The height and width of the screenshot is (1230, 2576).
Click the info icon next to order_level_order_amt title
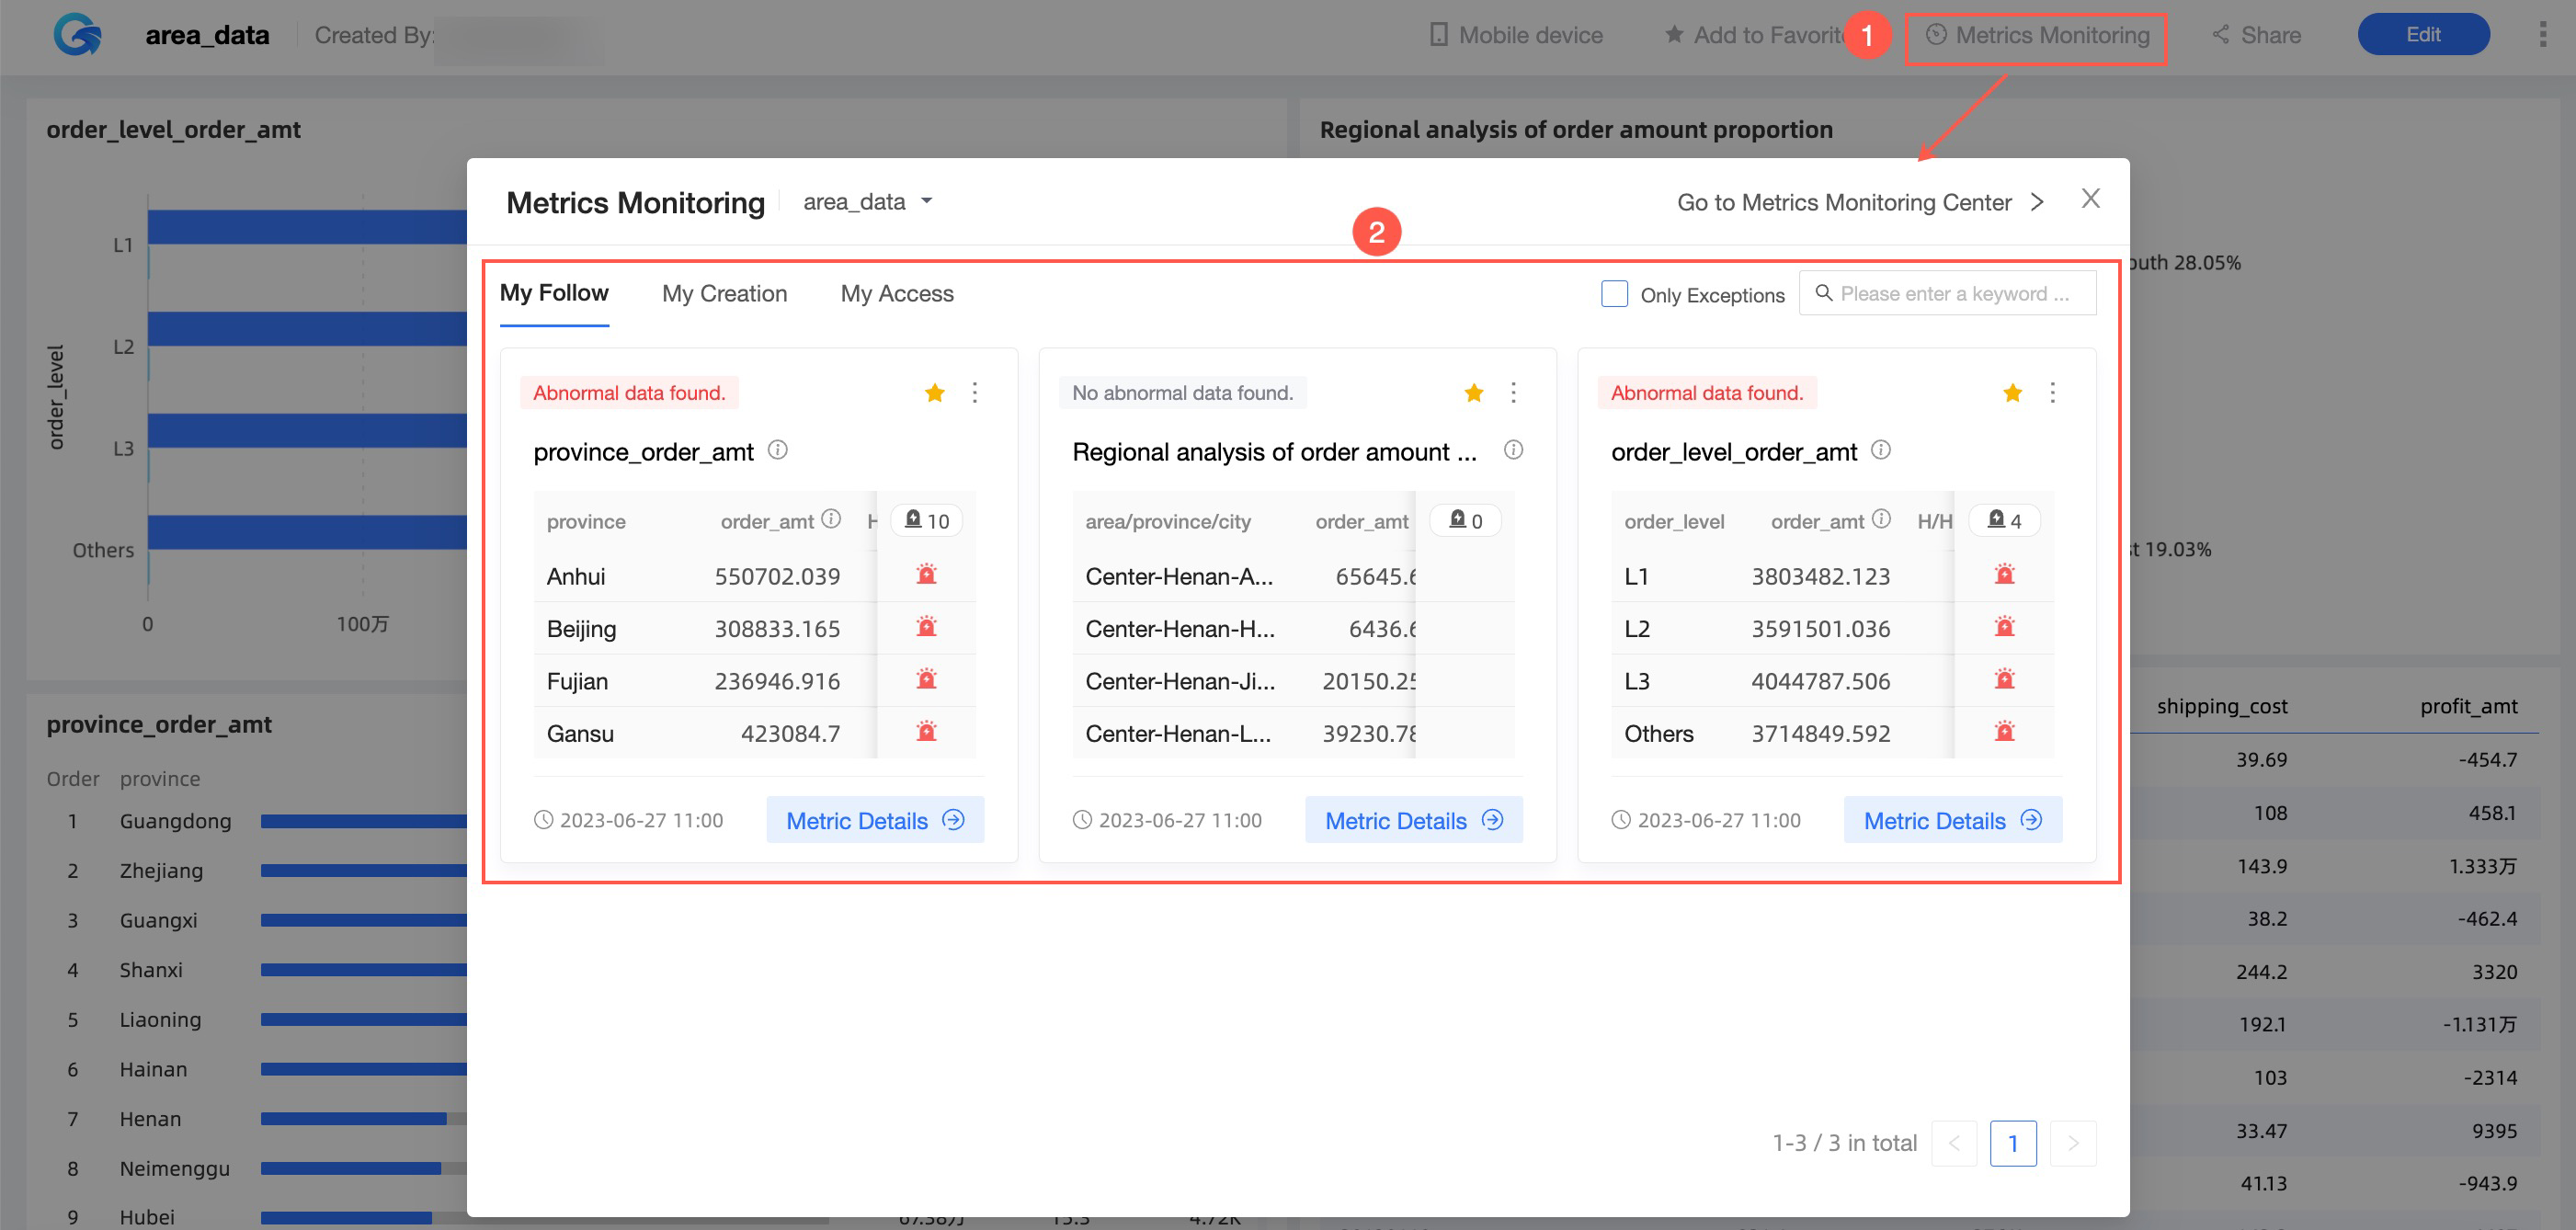tap(1880, 450)
